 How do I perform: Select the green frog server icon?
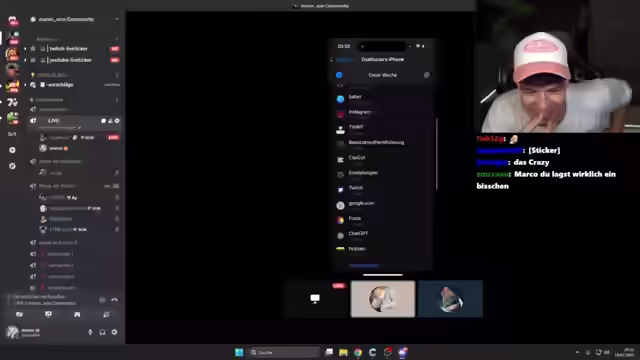tap(13, 119)
